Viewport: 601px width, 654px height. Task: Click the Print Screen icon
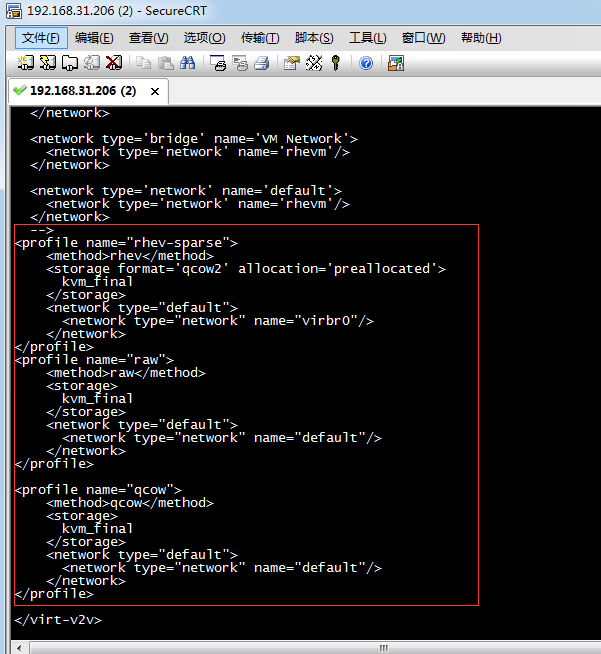click(218, 63)
